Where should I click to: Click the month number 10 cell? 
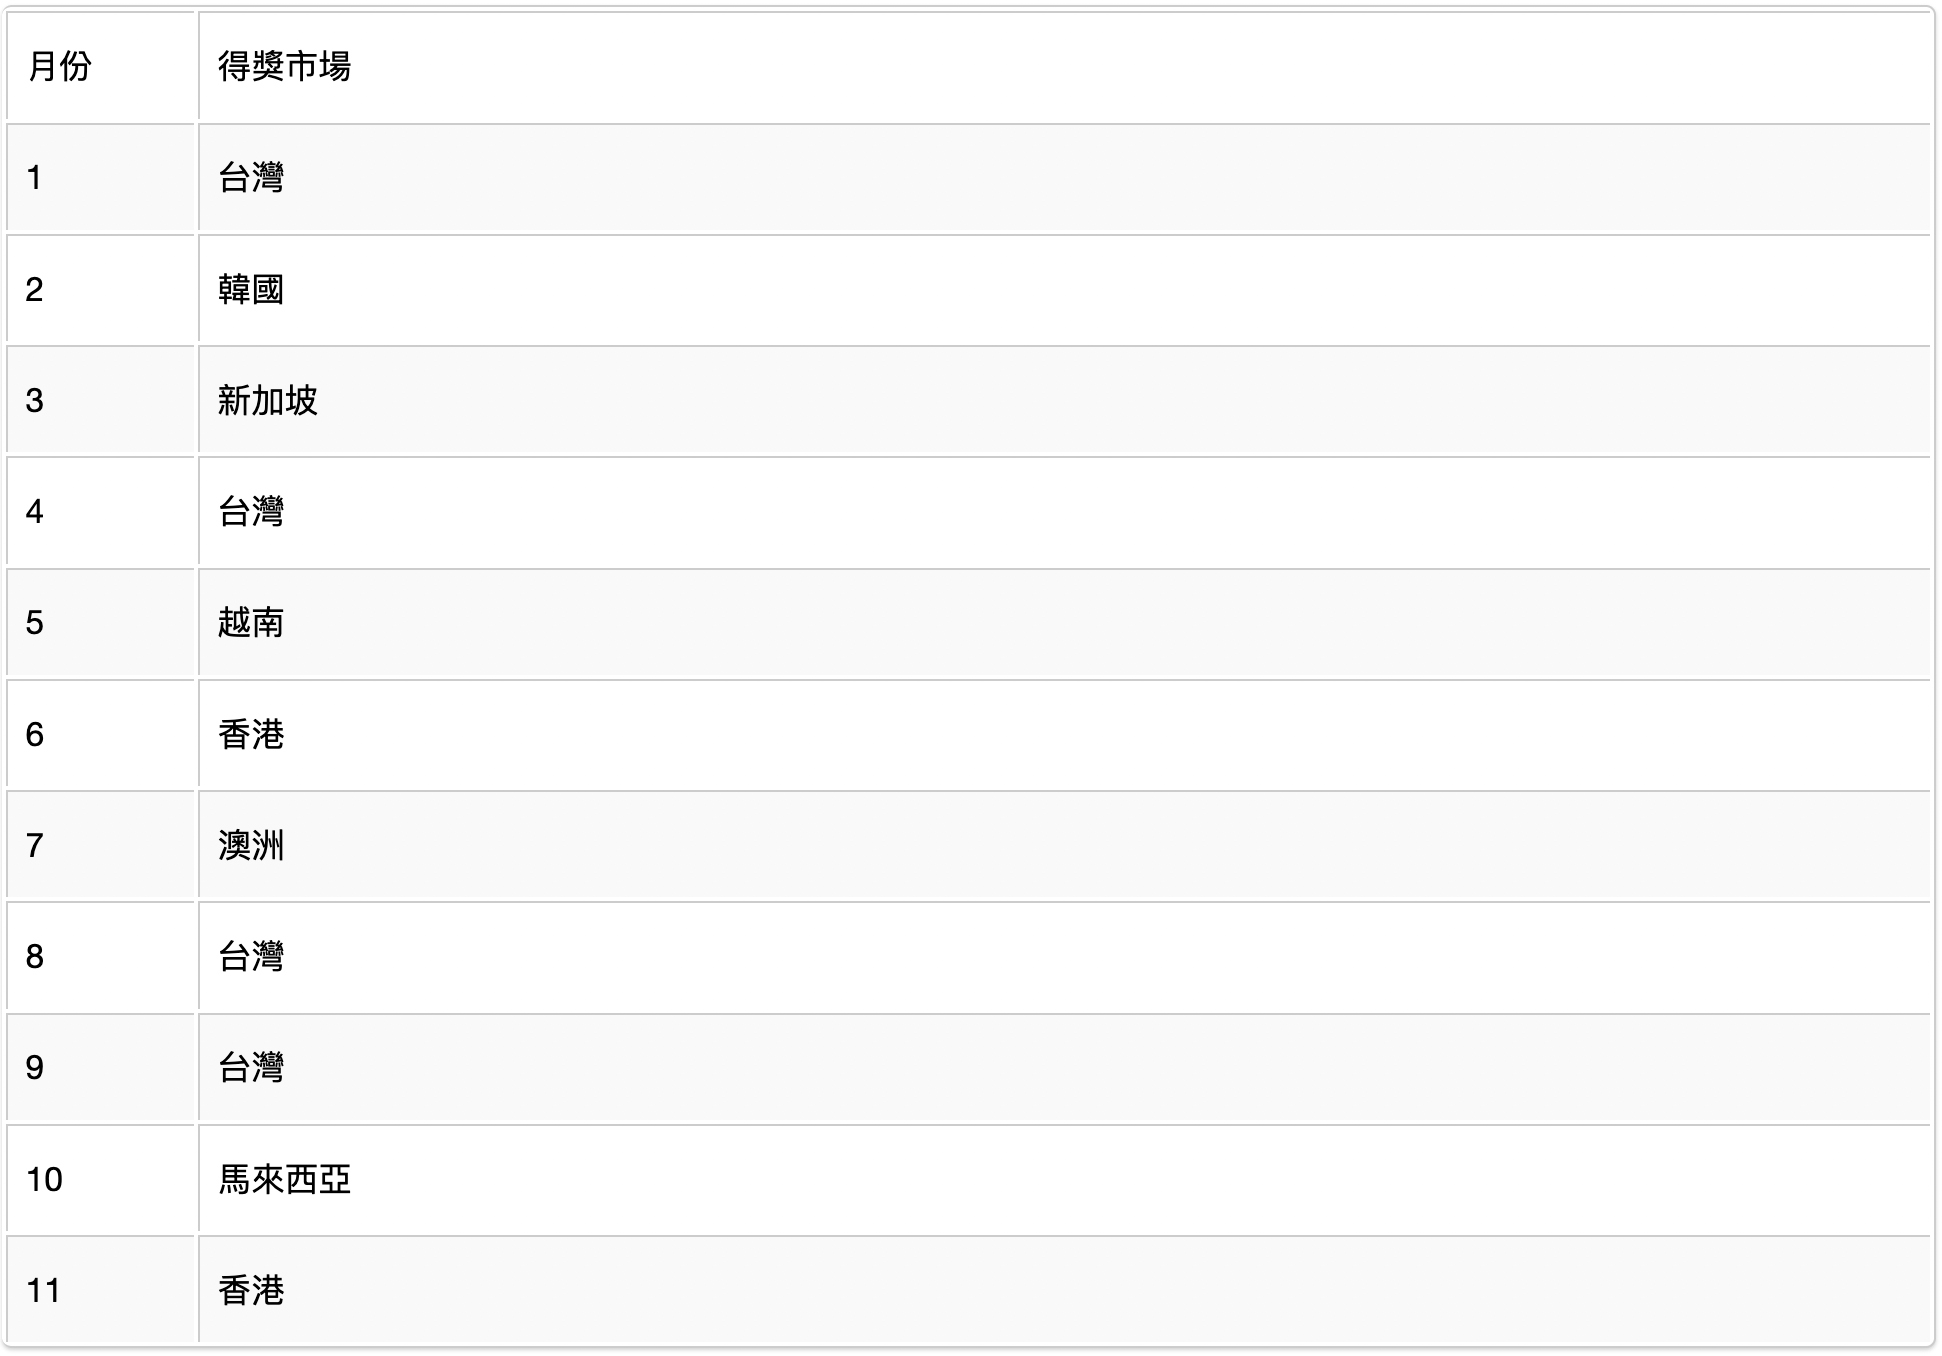[44, 1180]
